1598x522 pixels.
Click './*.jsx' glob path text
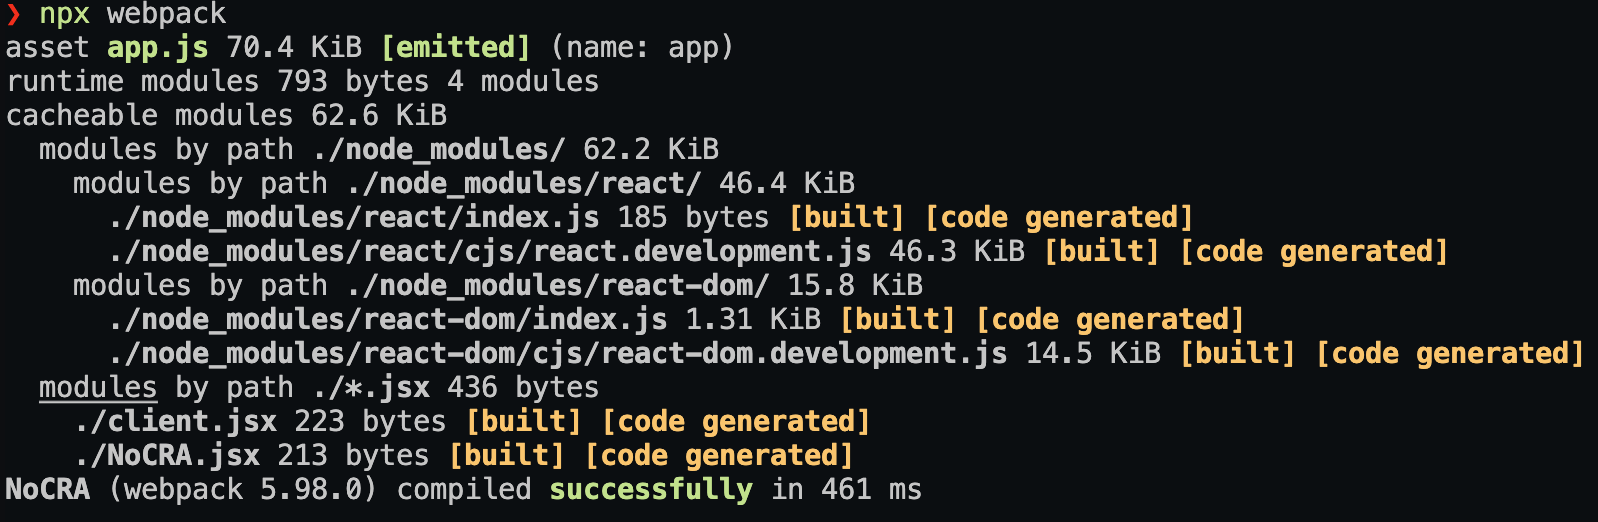(x=371, y=388)
